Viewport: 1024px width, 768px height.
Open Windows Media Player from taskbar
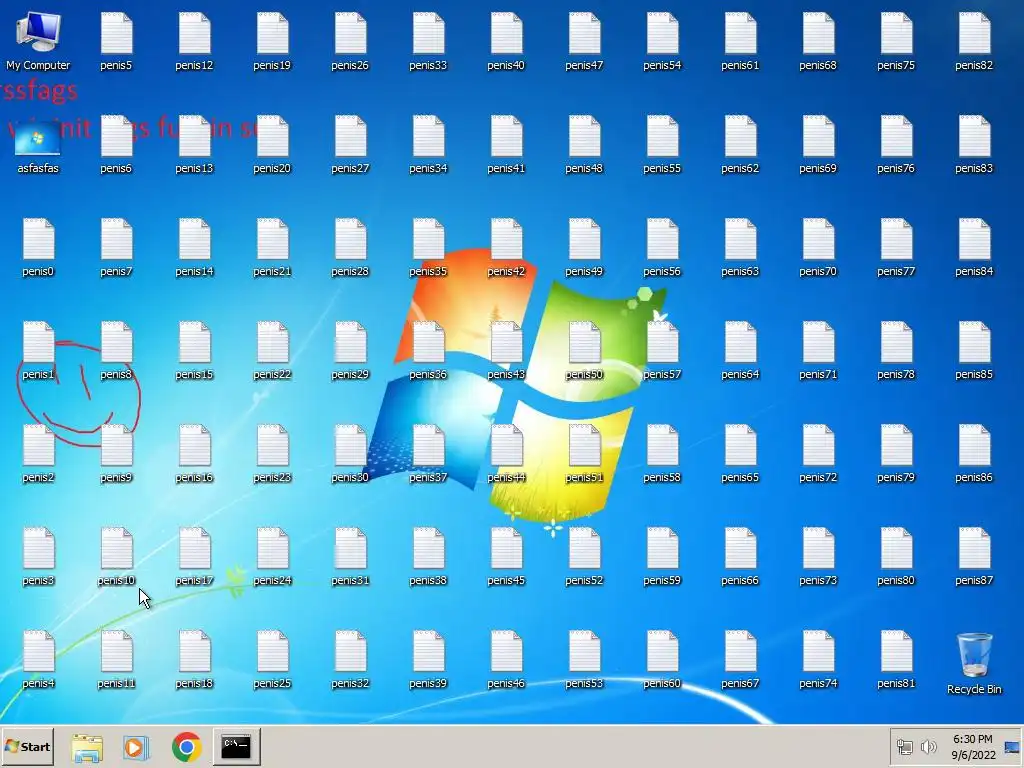pyautogui.click(x=136, y=747)
